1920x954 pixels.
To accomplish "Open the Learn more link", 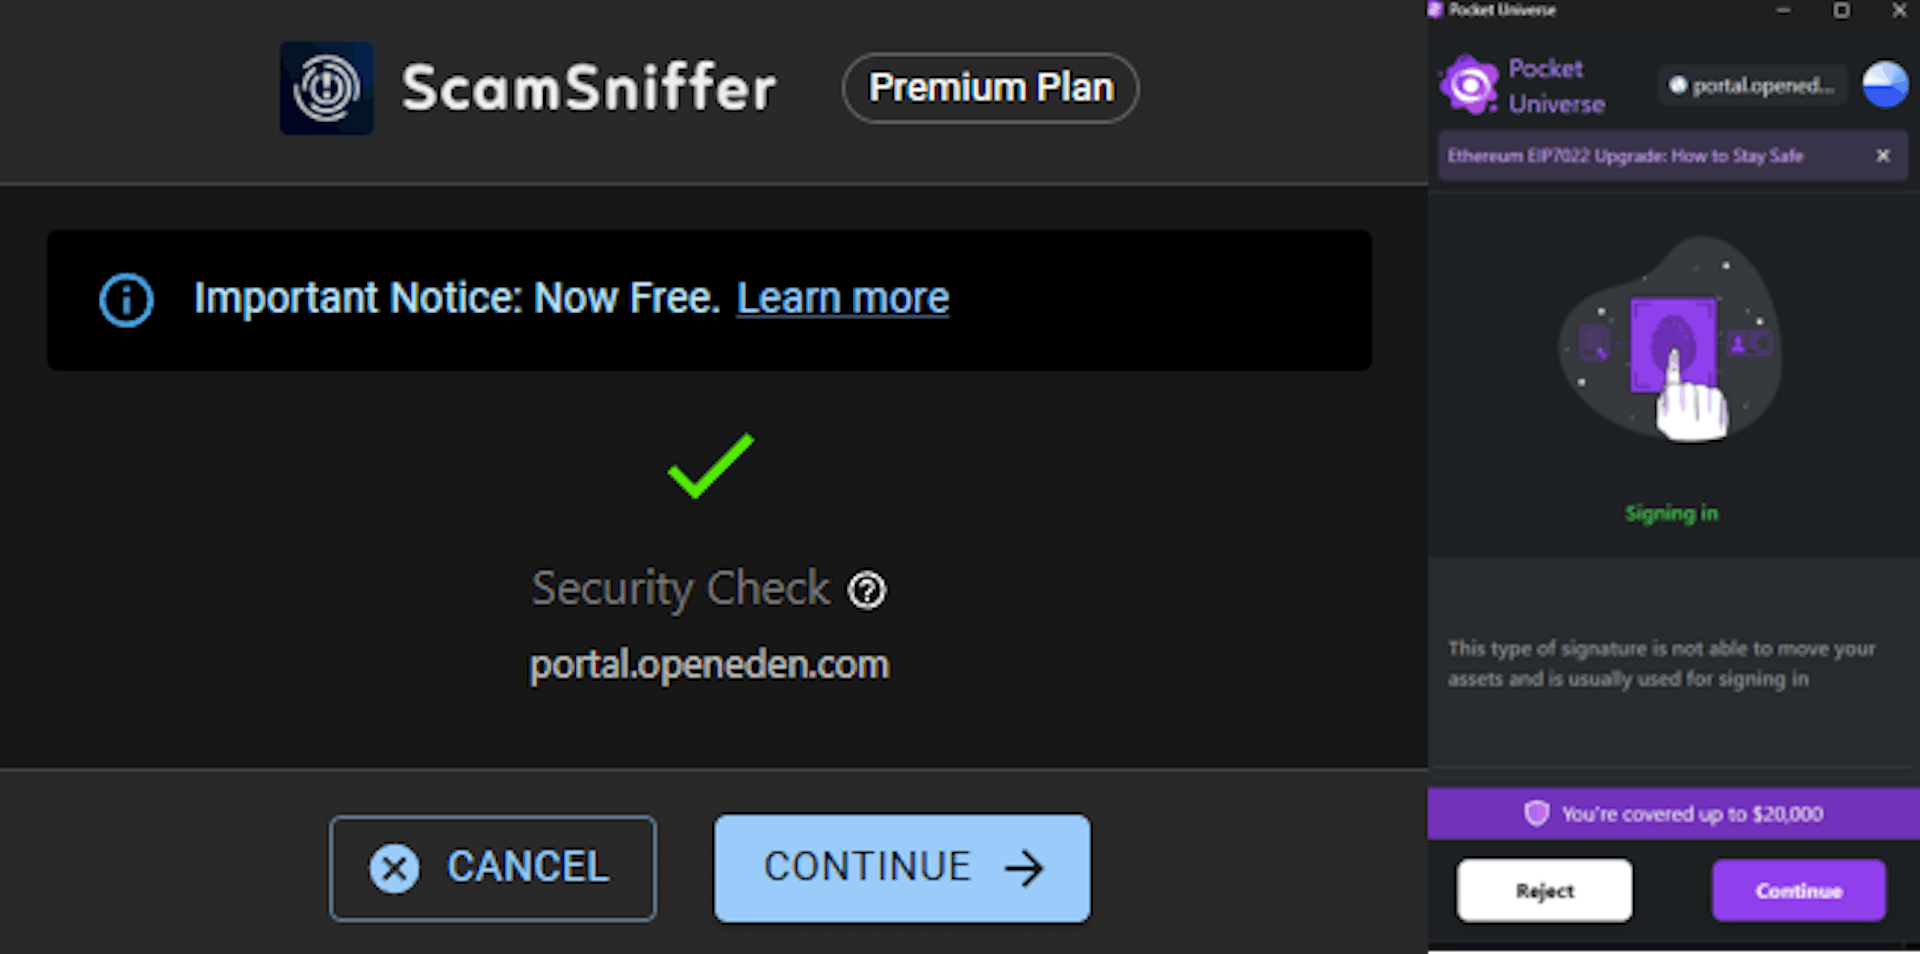I will point(843,298).
